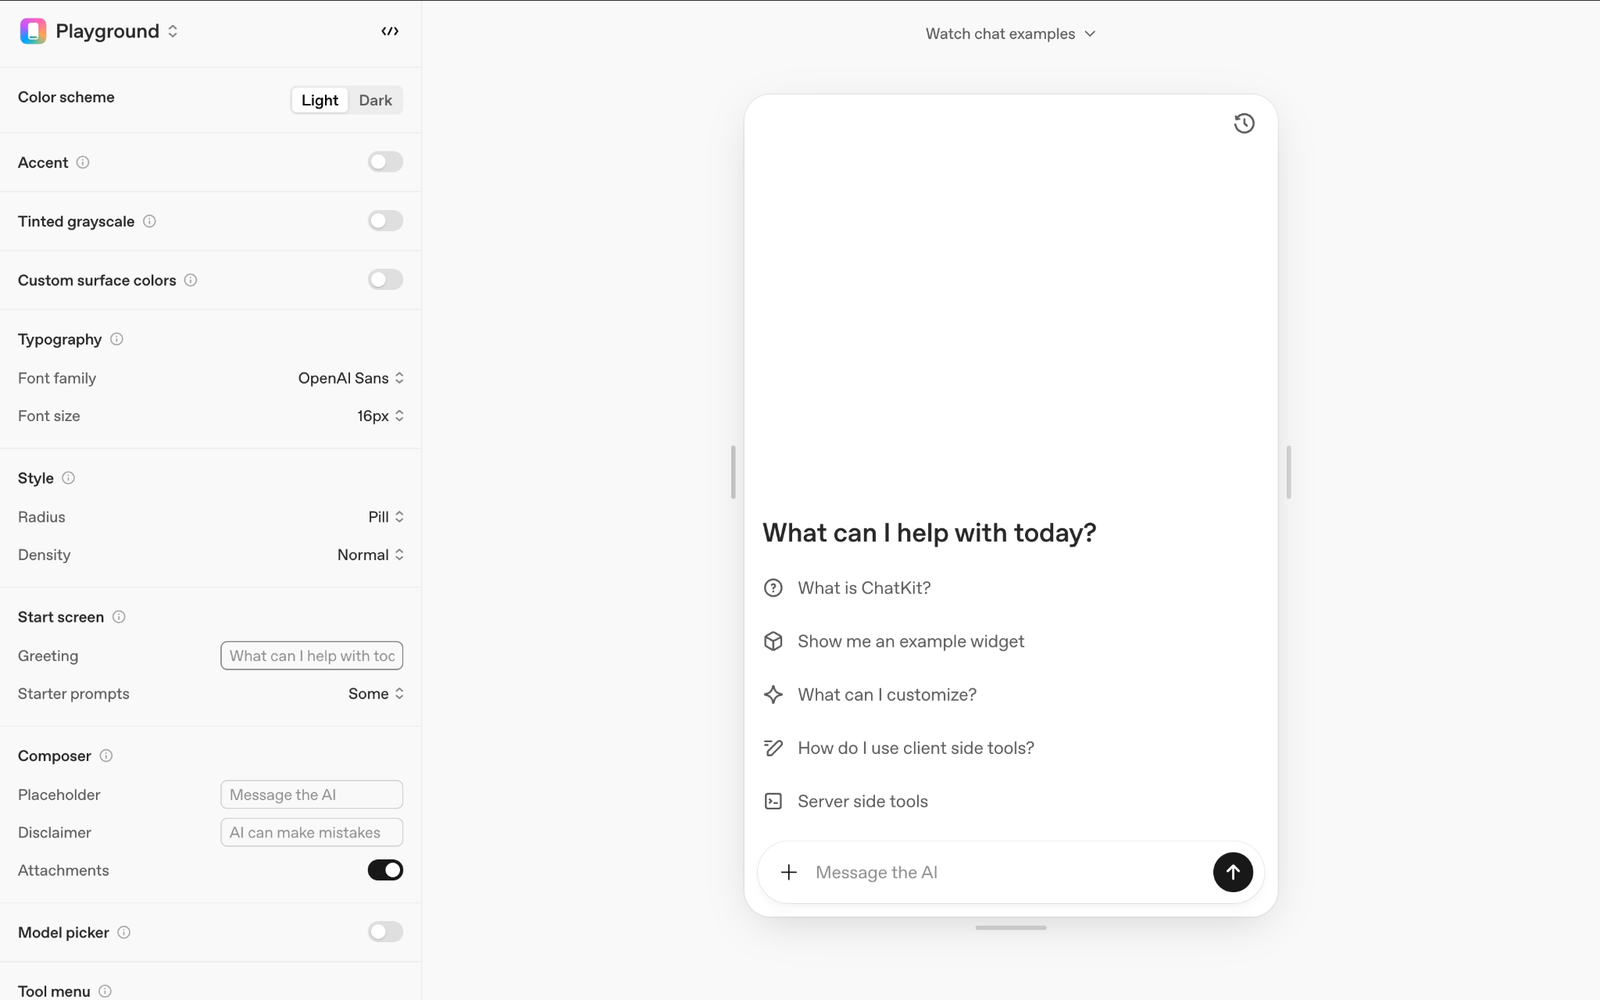
Task: Click the info icon beside Typography
Action: click(x=117, y=339)
